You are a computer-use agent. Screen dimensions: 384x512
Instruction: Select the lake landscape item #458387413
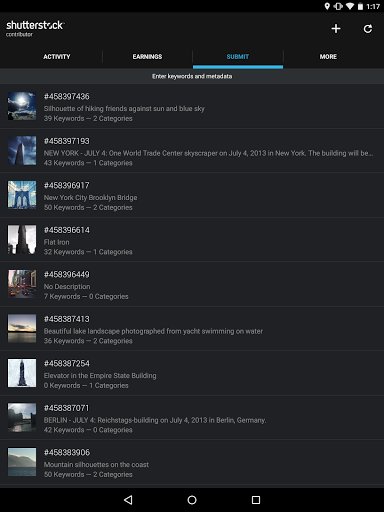coord(192,329)
